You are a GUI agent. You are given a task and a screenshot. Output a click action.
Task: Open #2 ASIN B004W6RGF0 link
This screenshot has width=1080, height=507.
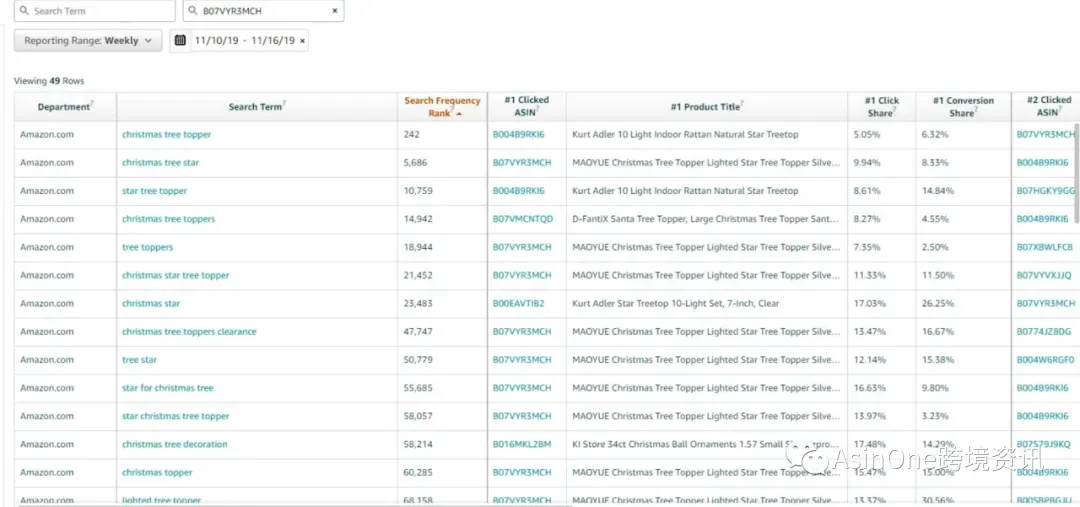(1045, 360)
